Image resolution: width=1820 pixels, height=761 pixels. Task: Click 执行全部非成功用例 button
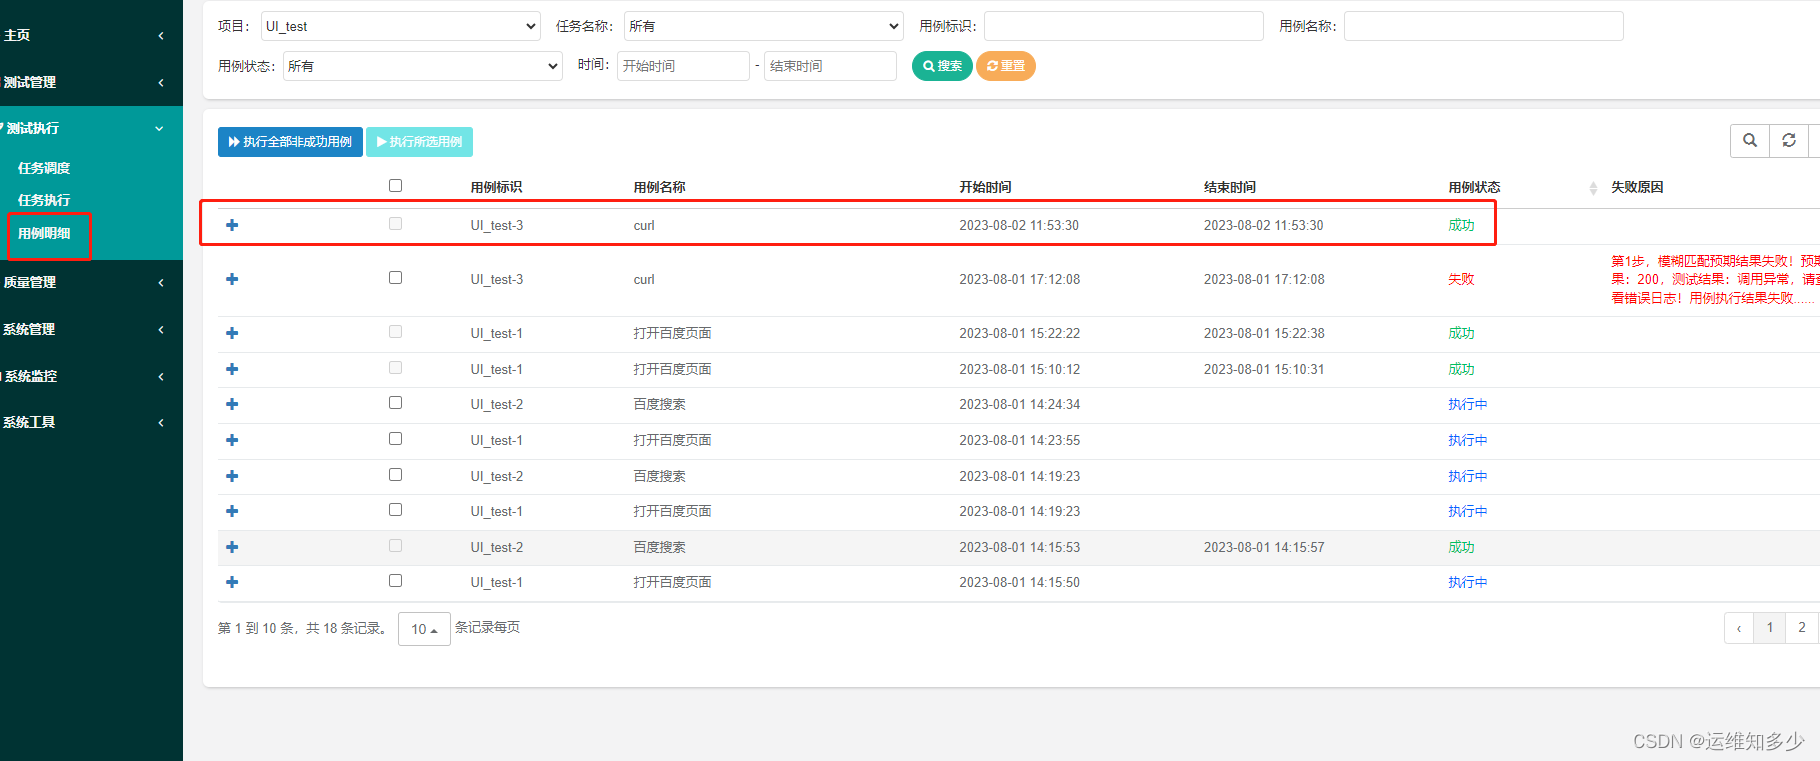pyautogui.click(x=290, y=142)
